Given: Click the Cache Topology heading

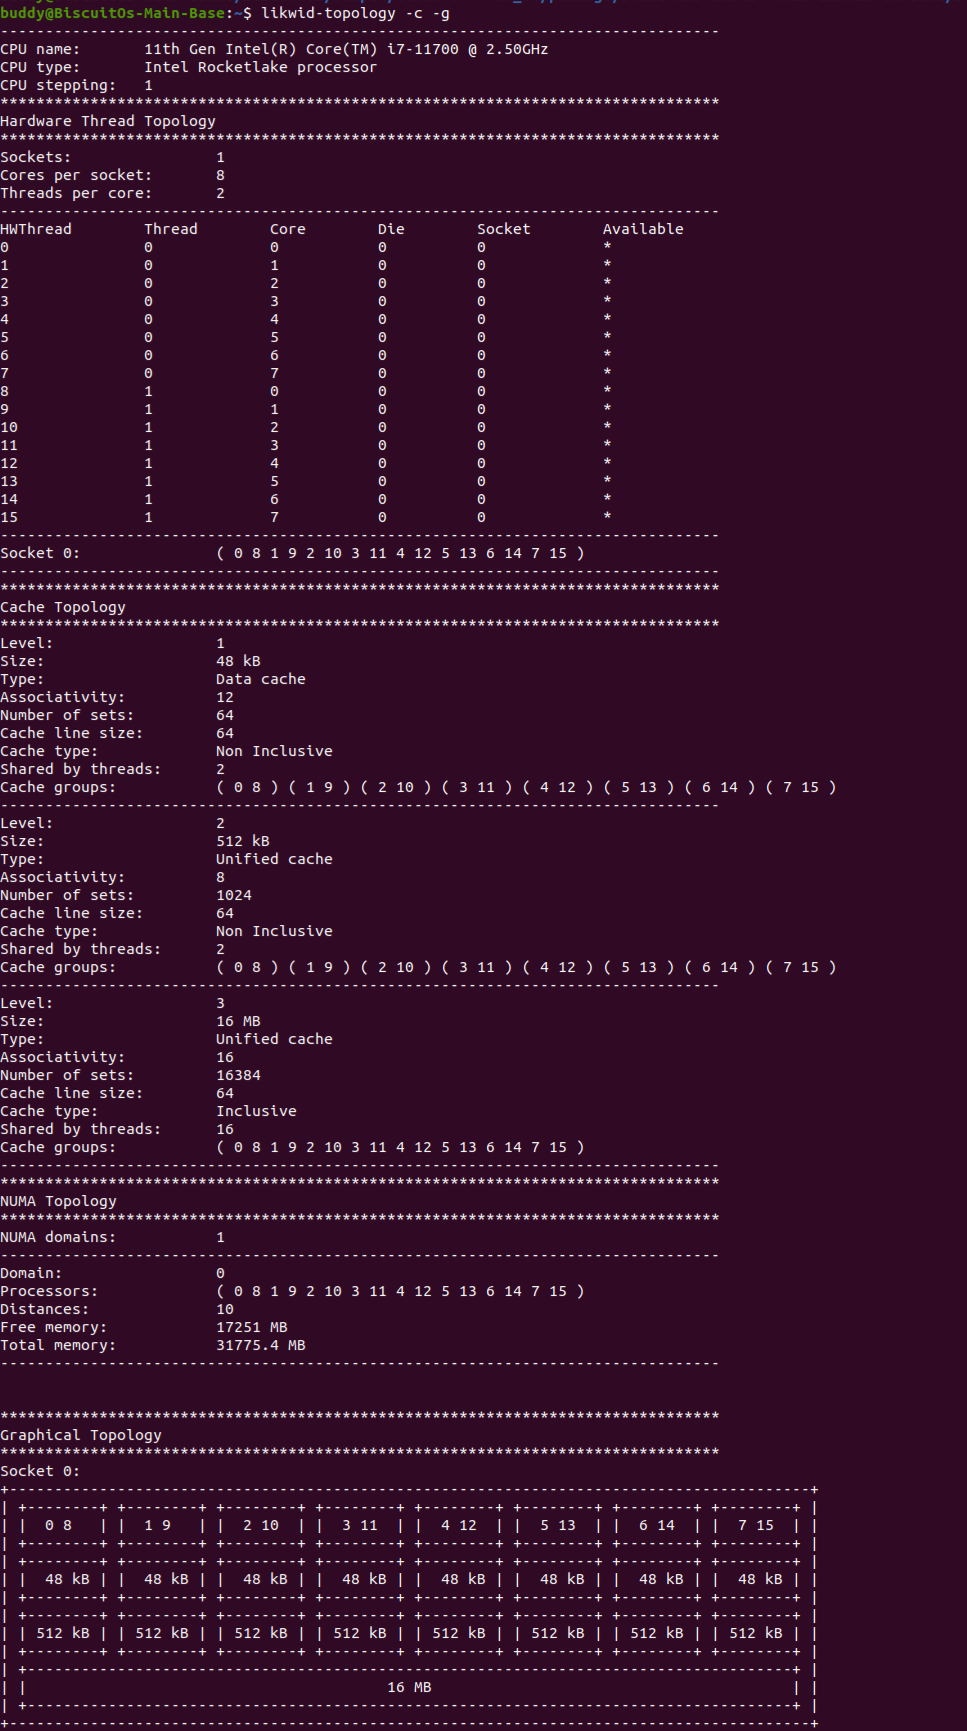Looking at the screenshot, I should pos(63,607).
